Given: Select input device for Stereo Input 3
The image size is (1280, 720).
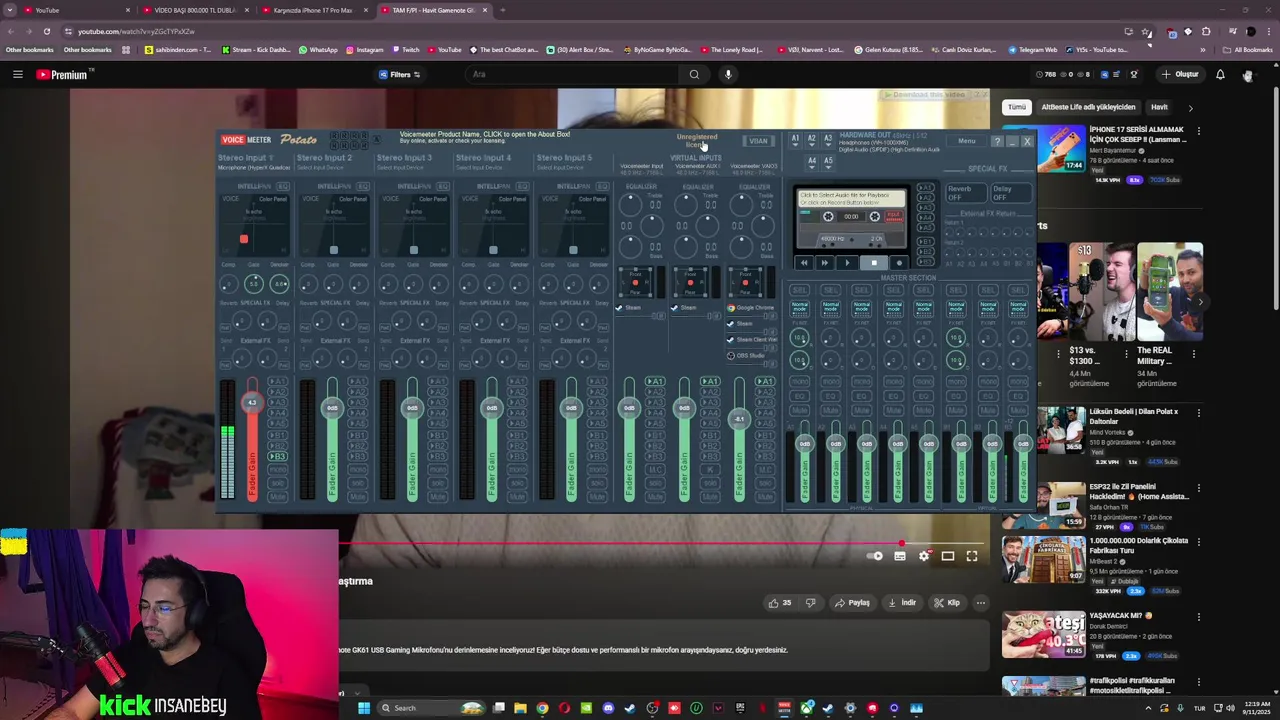Looking at the screenshot, I should 400,167.
